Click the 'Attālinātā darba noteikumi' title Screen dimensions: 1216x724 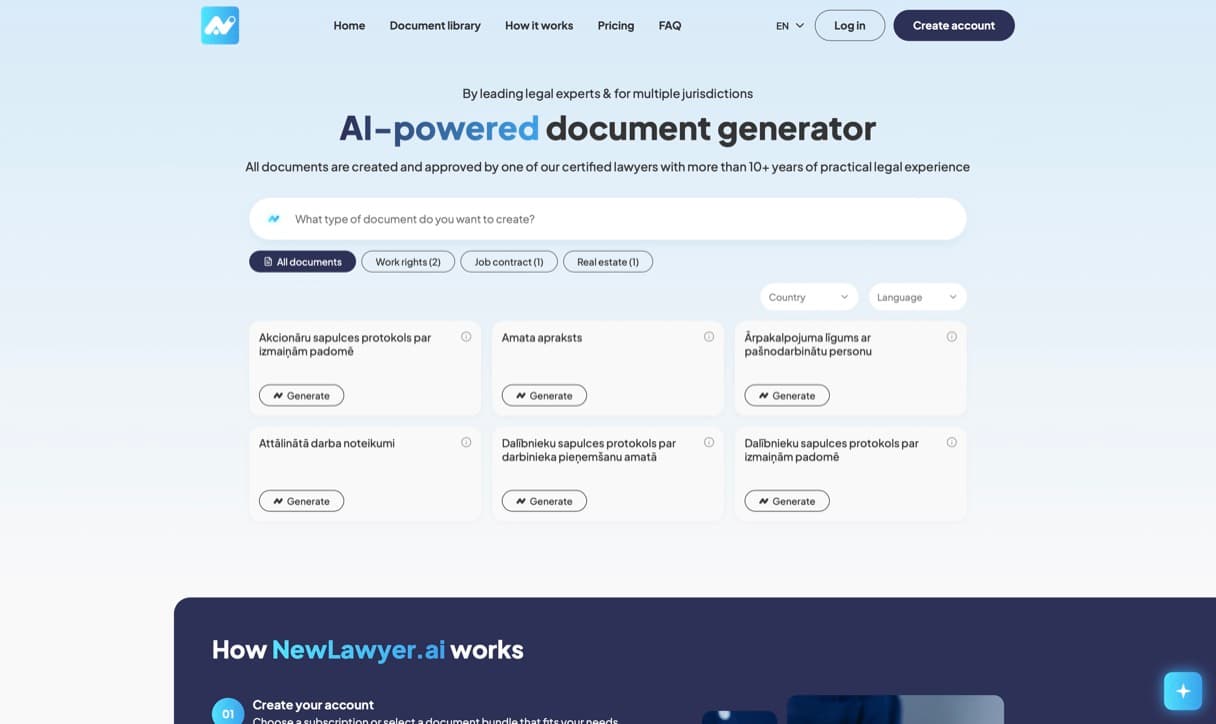point(327,443)
